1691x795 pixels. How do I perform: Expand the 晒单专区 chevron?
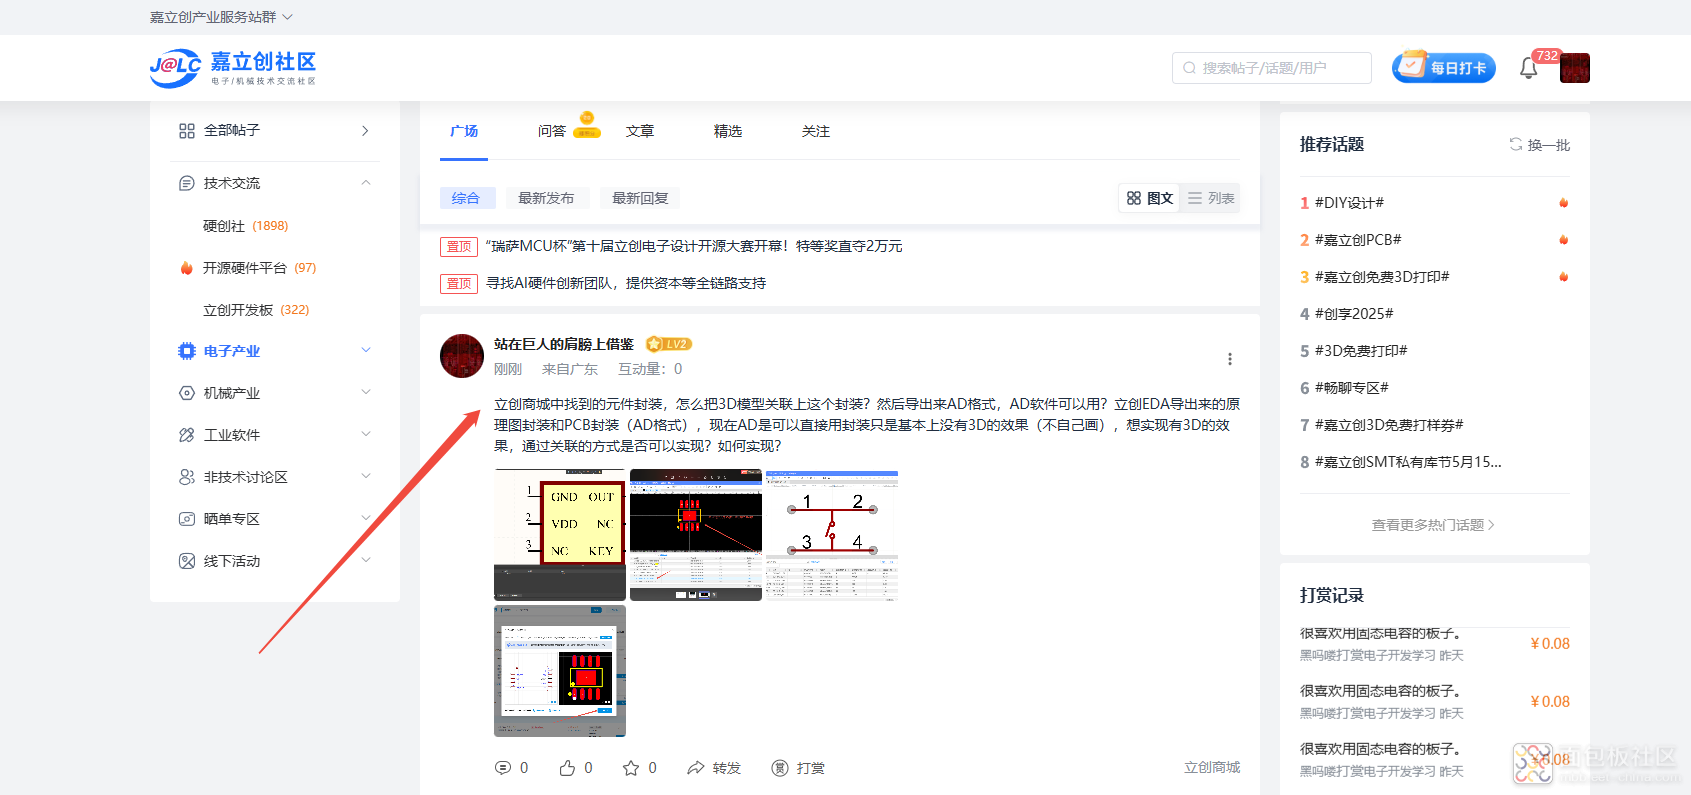tap(366, 519)
